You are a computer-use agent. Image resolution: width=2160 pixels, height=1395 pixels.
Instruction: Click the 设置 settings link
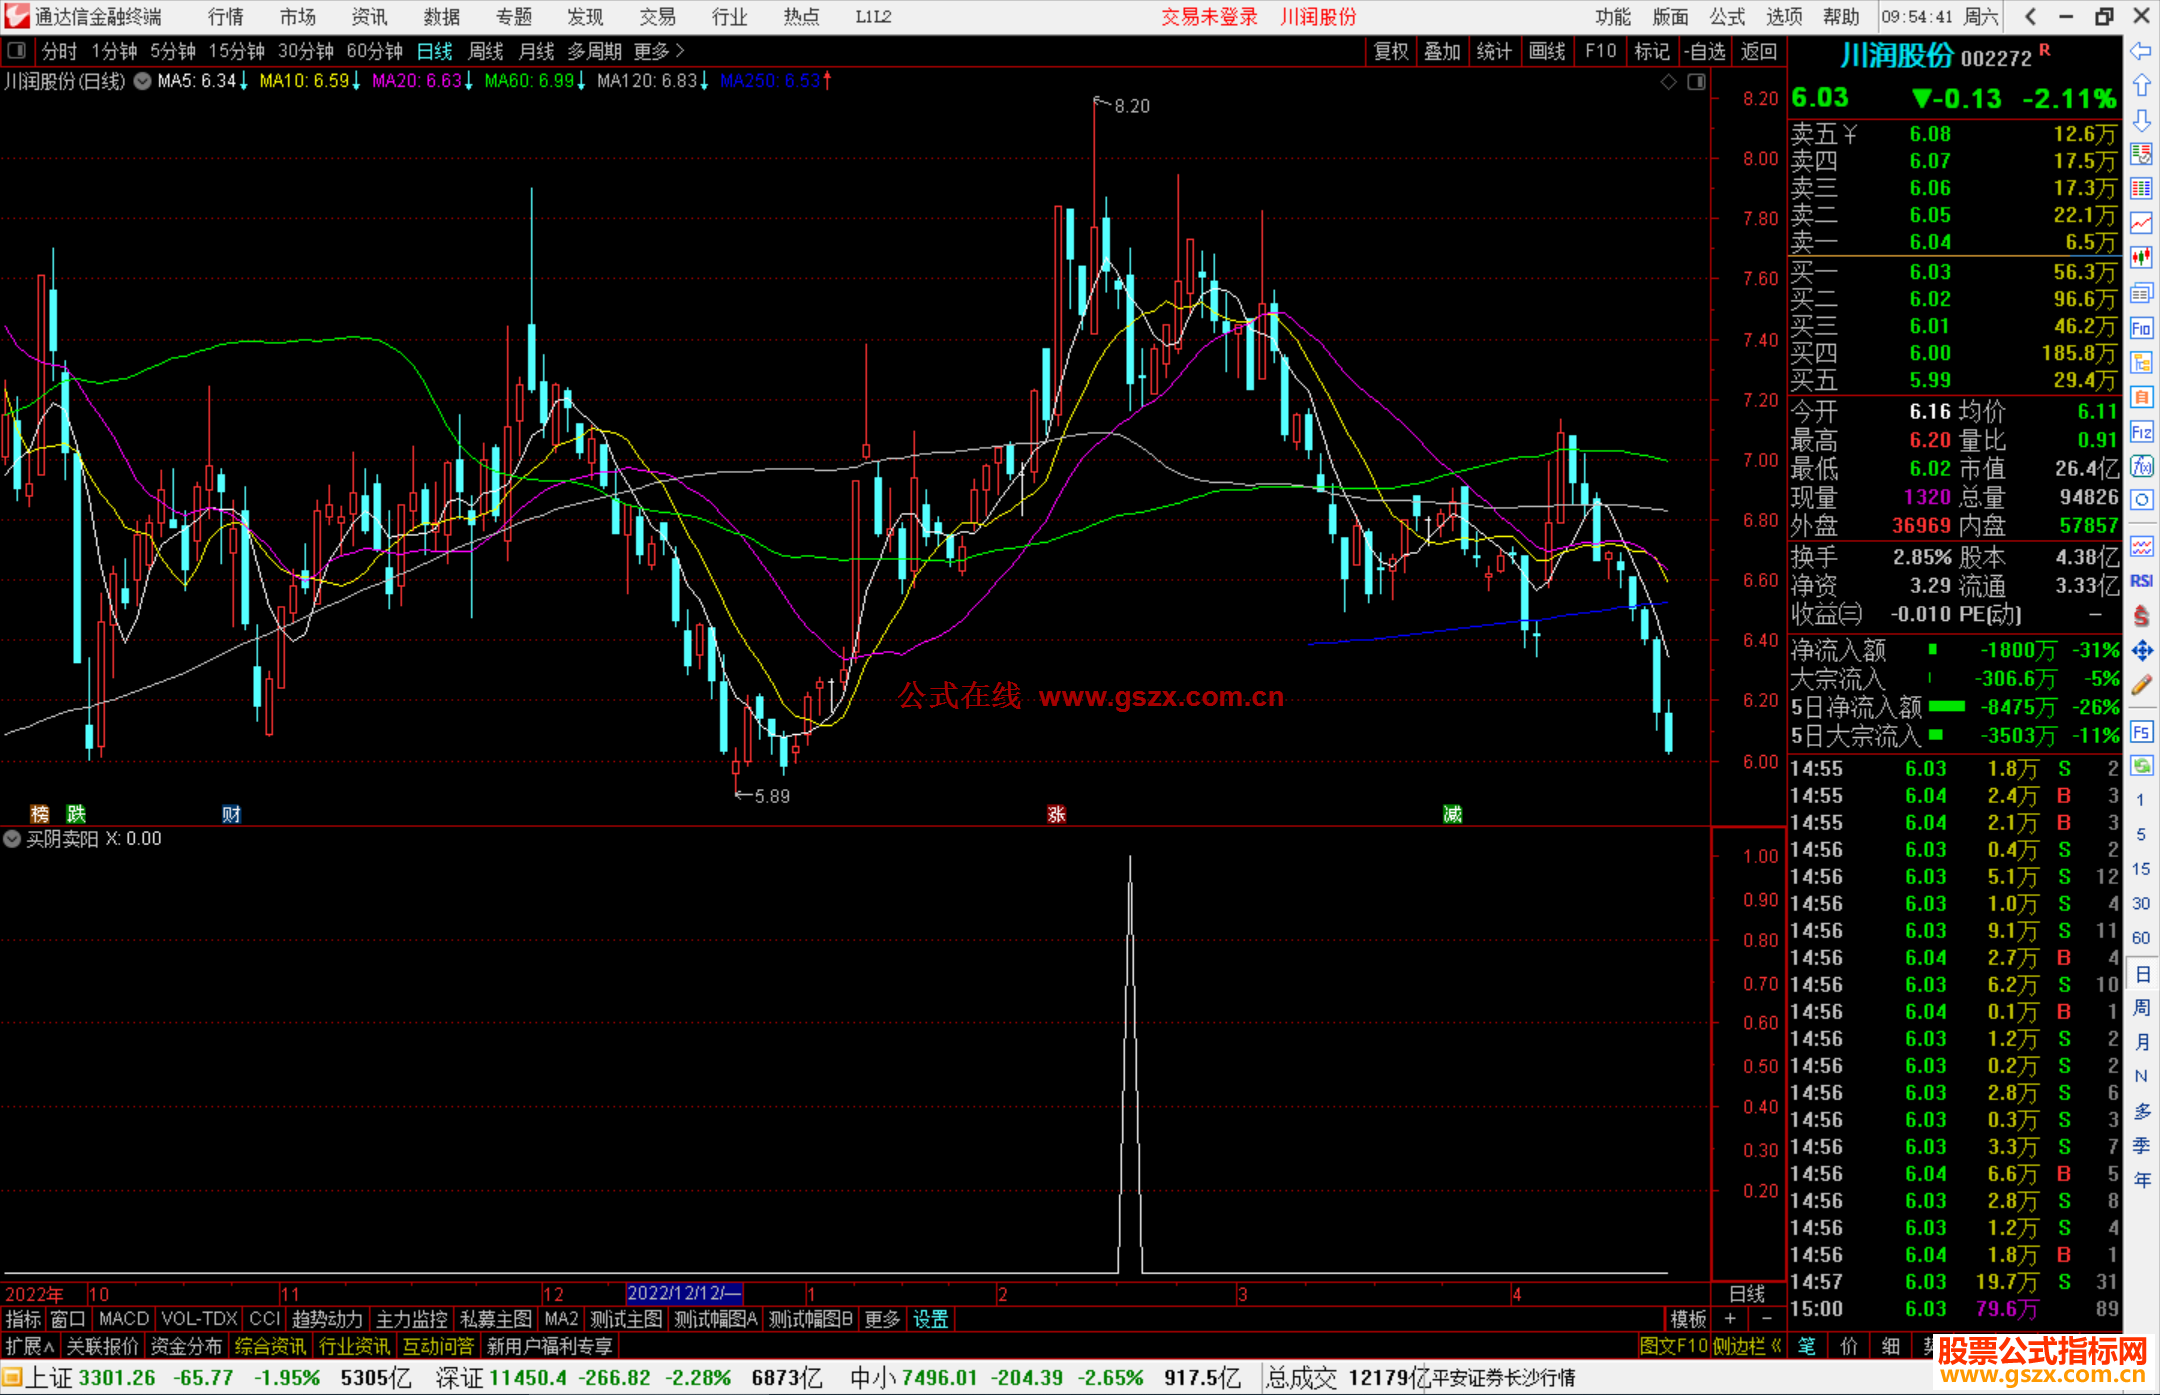tap(930, 1319)
